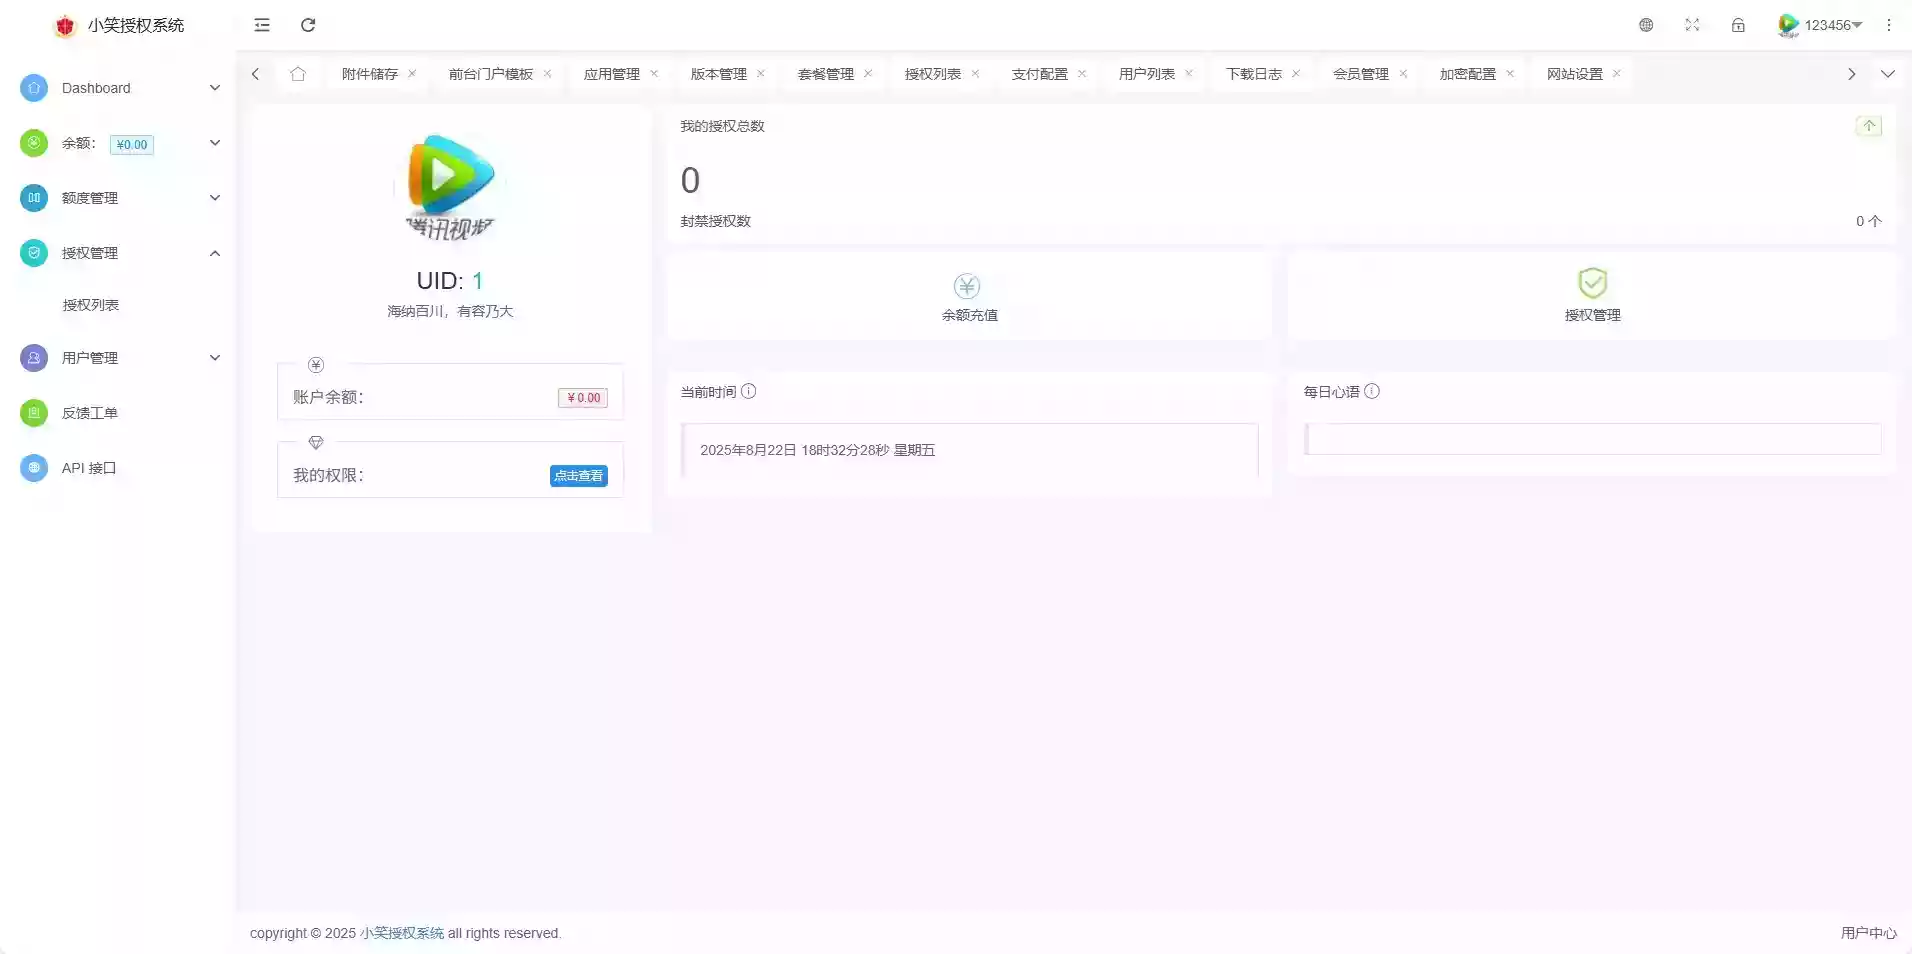This screenshot has width=1912, height=954.
Task: Switch to the 应用管理 tab
Action: pos(610,73)
